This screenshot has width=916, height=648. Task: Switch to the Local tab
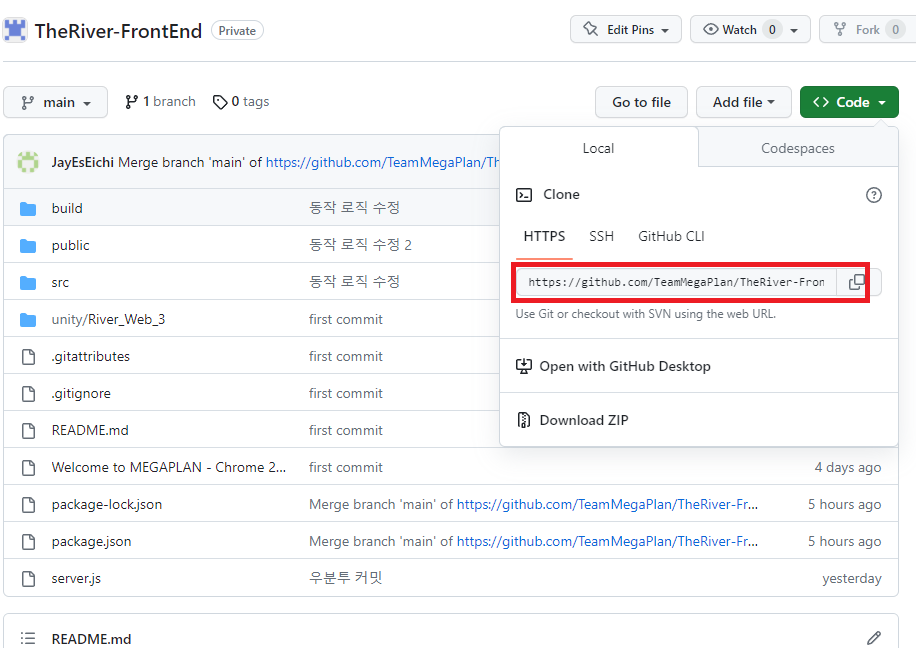point(599,148)
